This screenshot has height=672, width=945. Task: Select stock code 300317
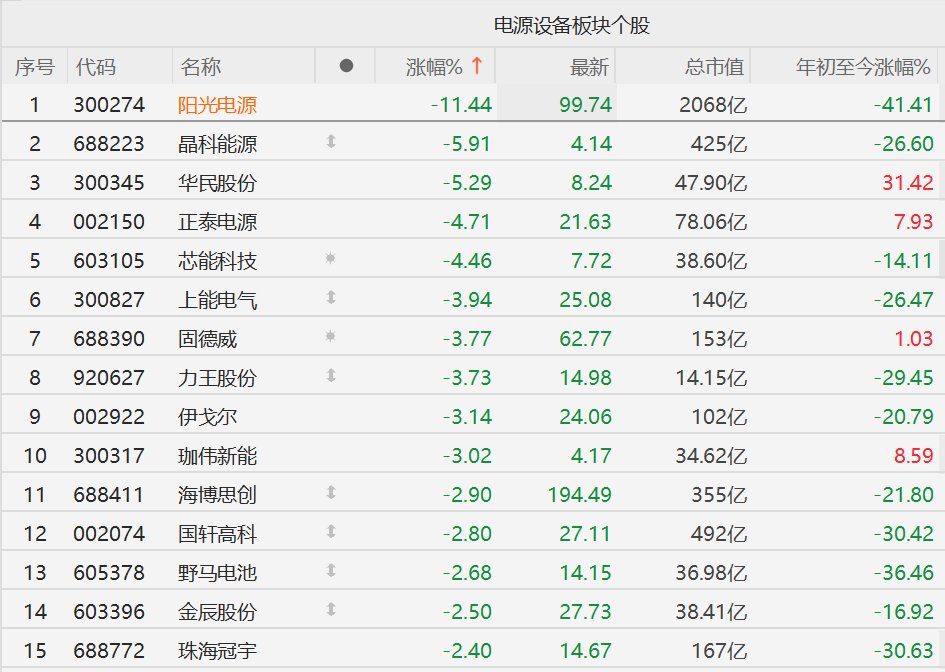(109, 456)
